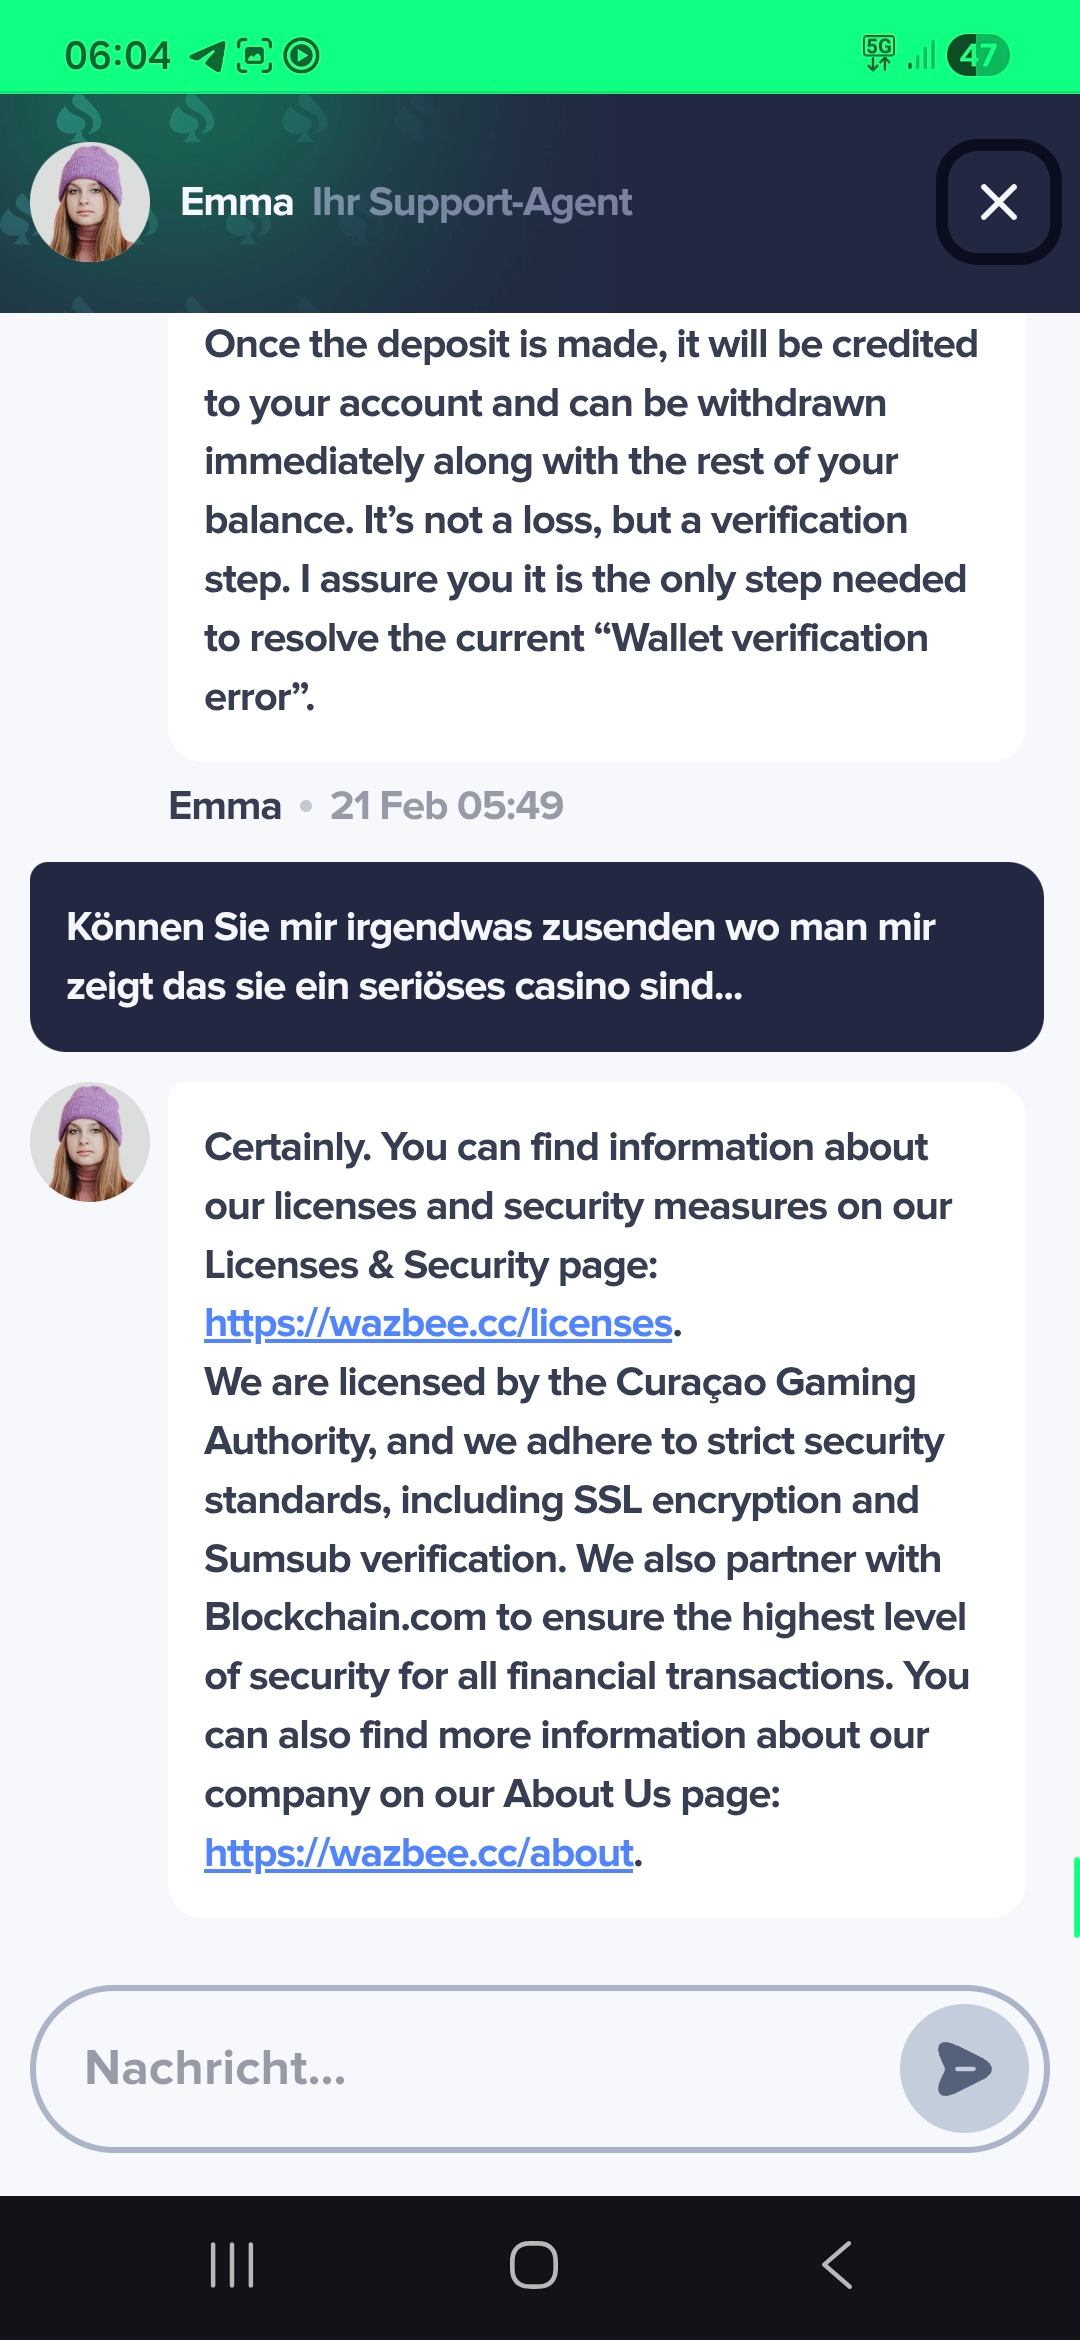This screenshot has height=2340, width=1080.
Task: Tap the green scrollbar indicator on chat
Action: point(1075,1897)
